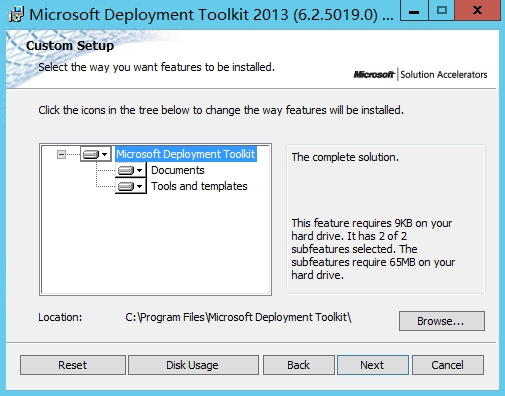The width and height of the screenshot is (505, 396).
Task: Minimize the setup window
Action: coord(414,11)
